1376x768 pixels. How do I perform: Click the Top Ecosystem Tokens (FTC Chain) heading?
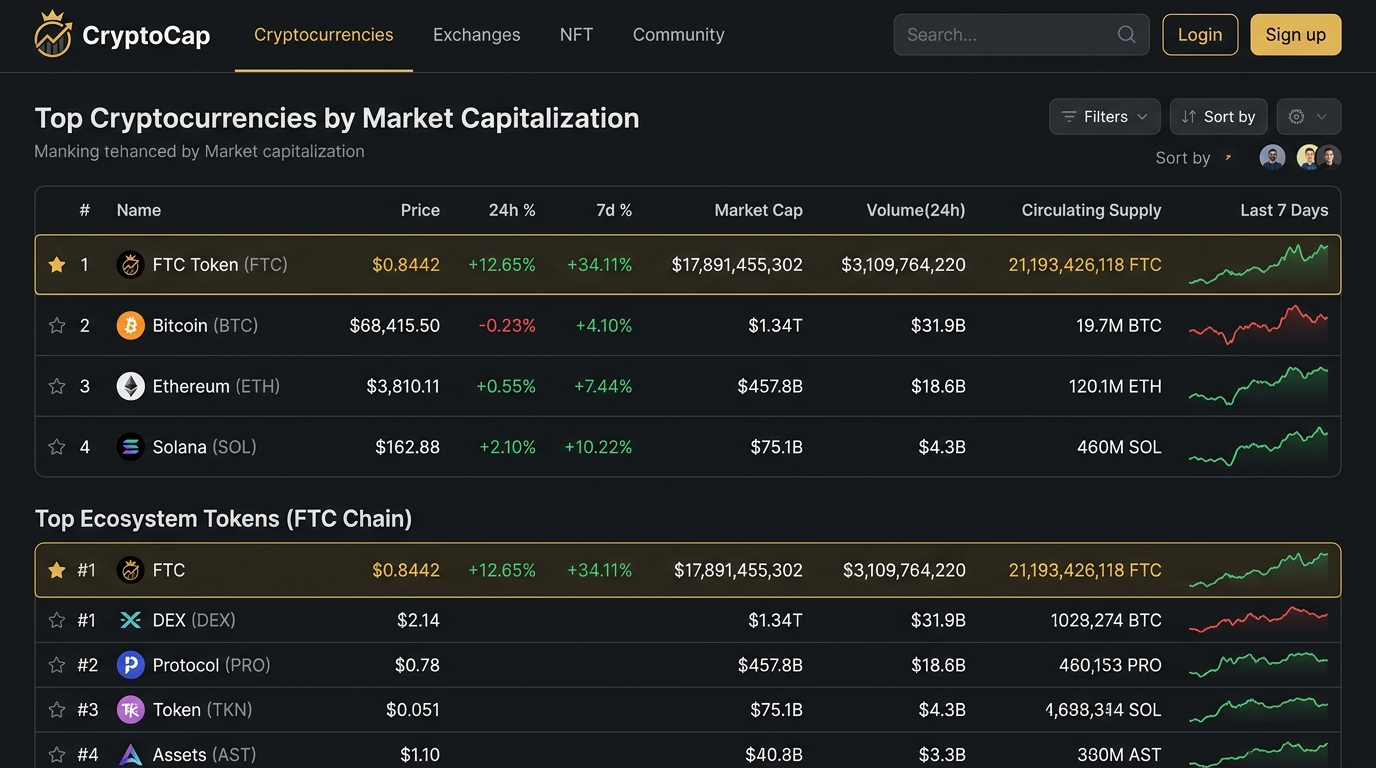pos(223,519)
